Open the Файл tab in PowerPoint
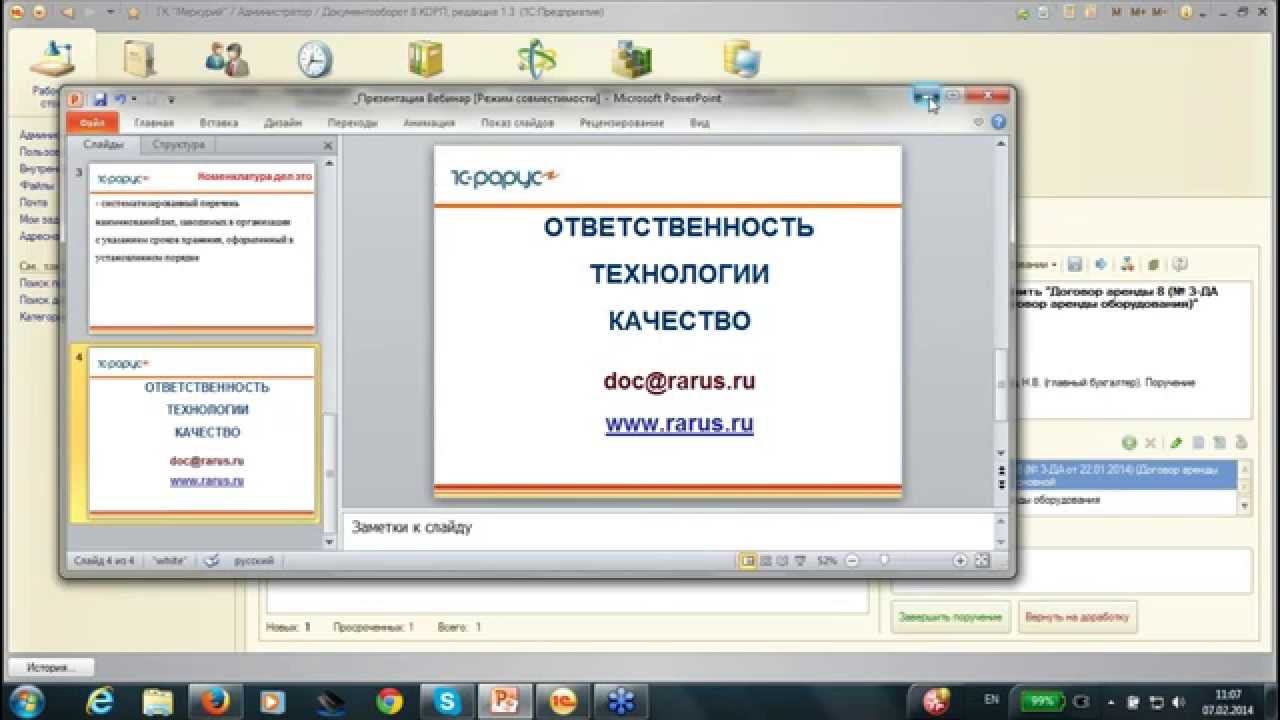The width and height of the screenshot is (1280, 720). pyautogui.click(x=92, y=123)
